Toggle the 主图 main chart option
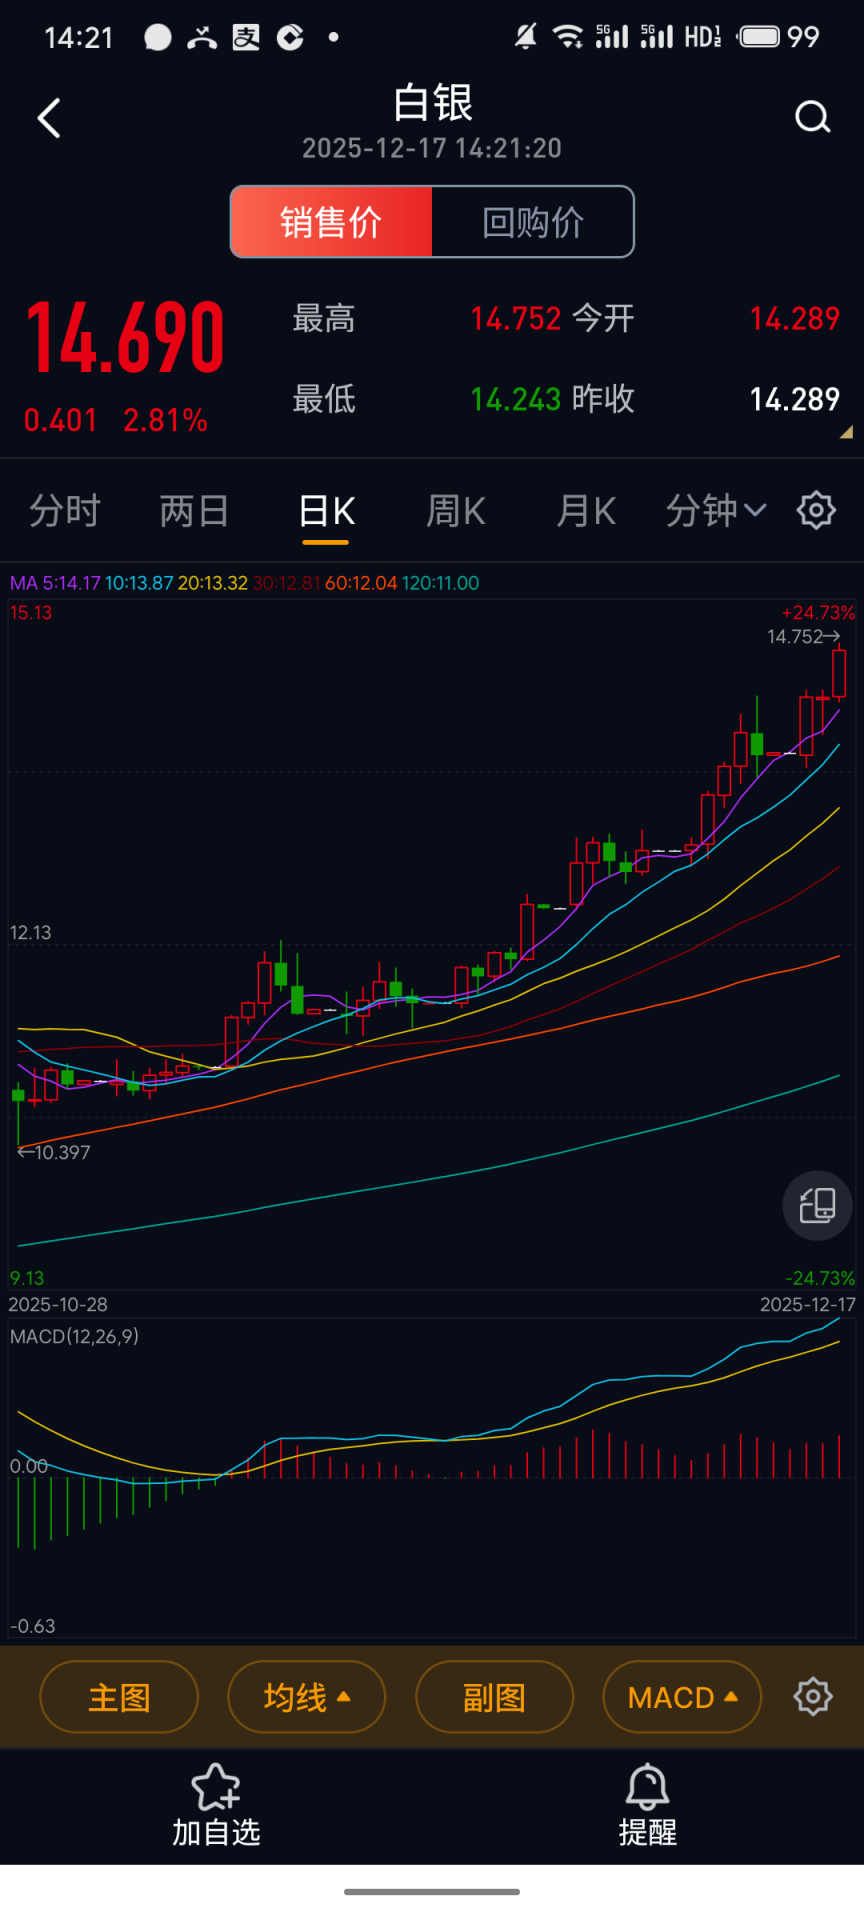This screenshot has width=864, height=1920. pyautogui.click(x=119, y=1697)
